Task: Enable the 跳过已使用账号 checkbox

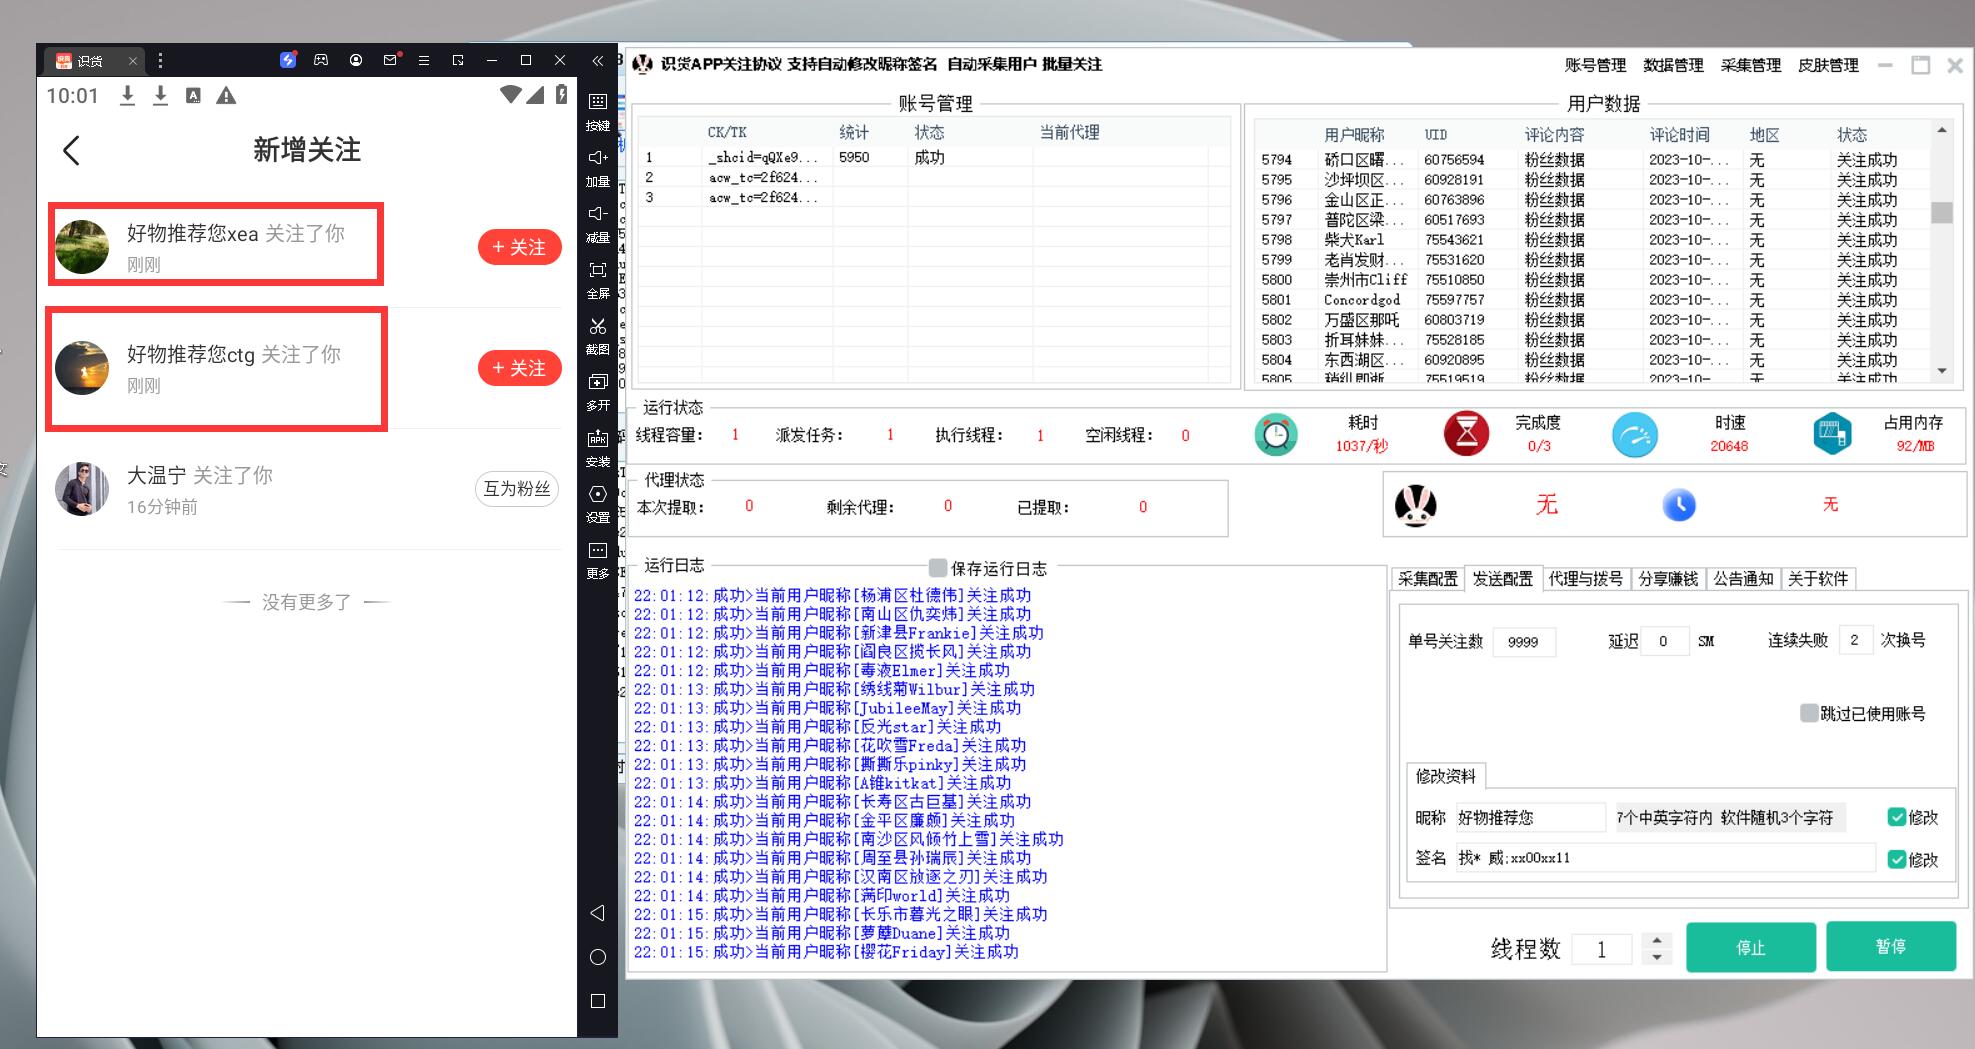Action: coord(1809,713)
